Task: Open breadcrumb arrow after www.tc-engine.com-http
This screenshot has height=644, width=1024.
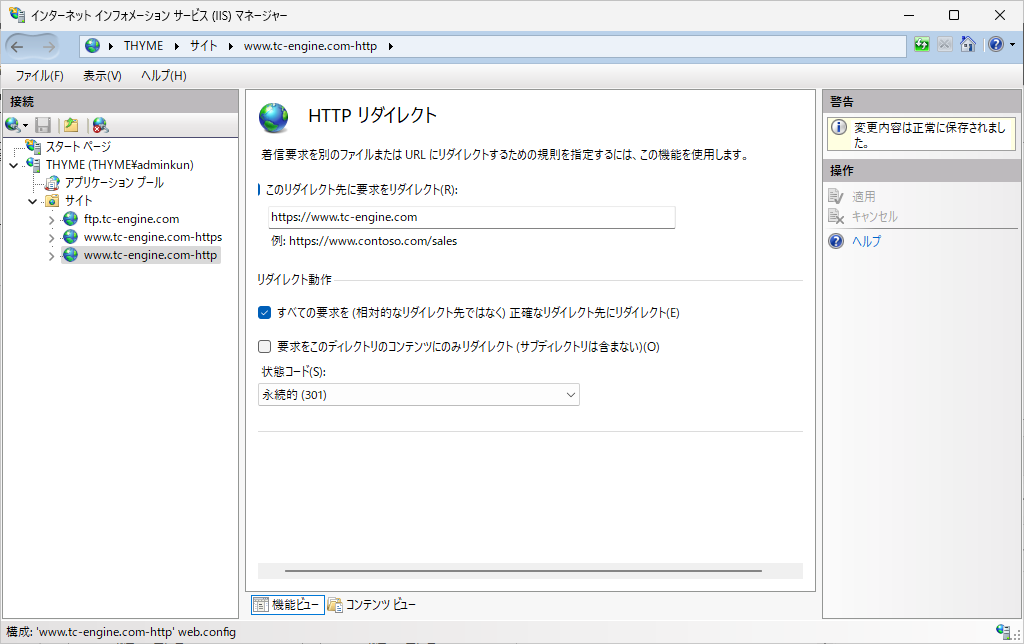Action: point(391,46)
